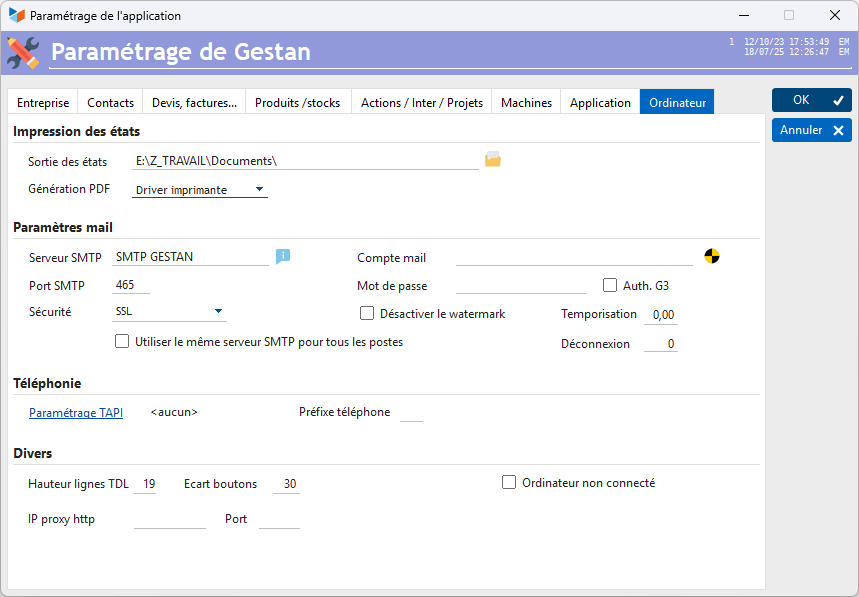Image resolution: width=859 pixels, height=597 pixels.
Task: Open the Produits /stocks tab
Action: point(297,102)
